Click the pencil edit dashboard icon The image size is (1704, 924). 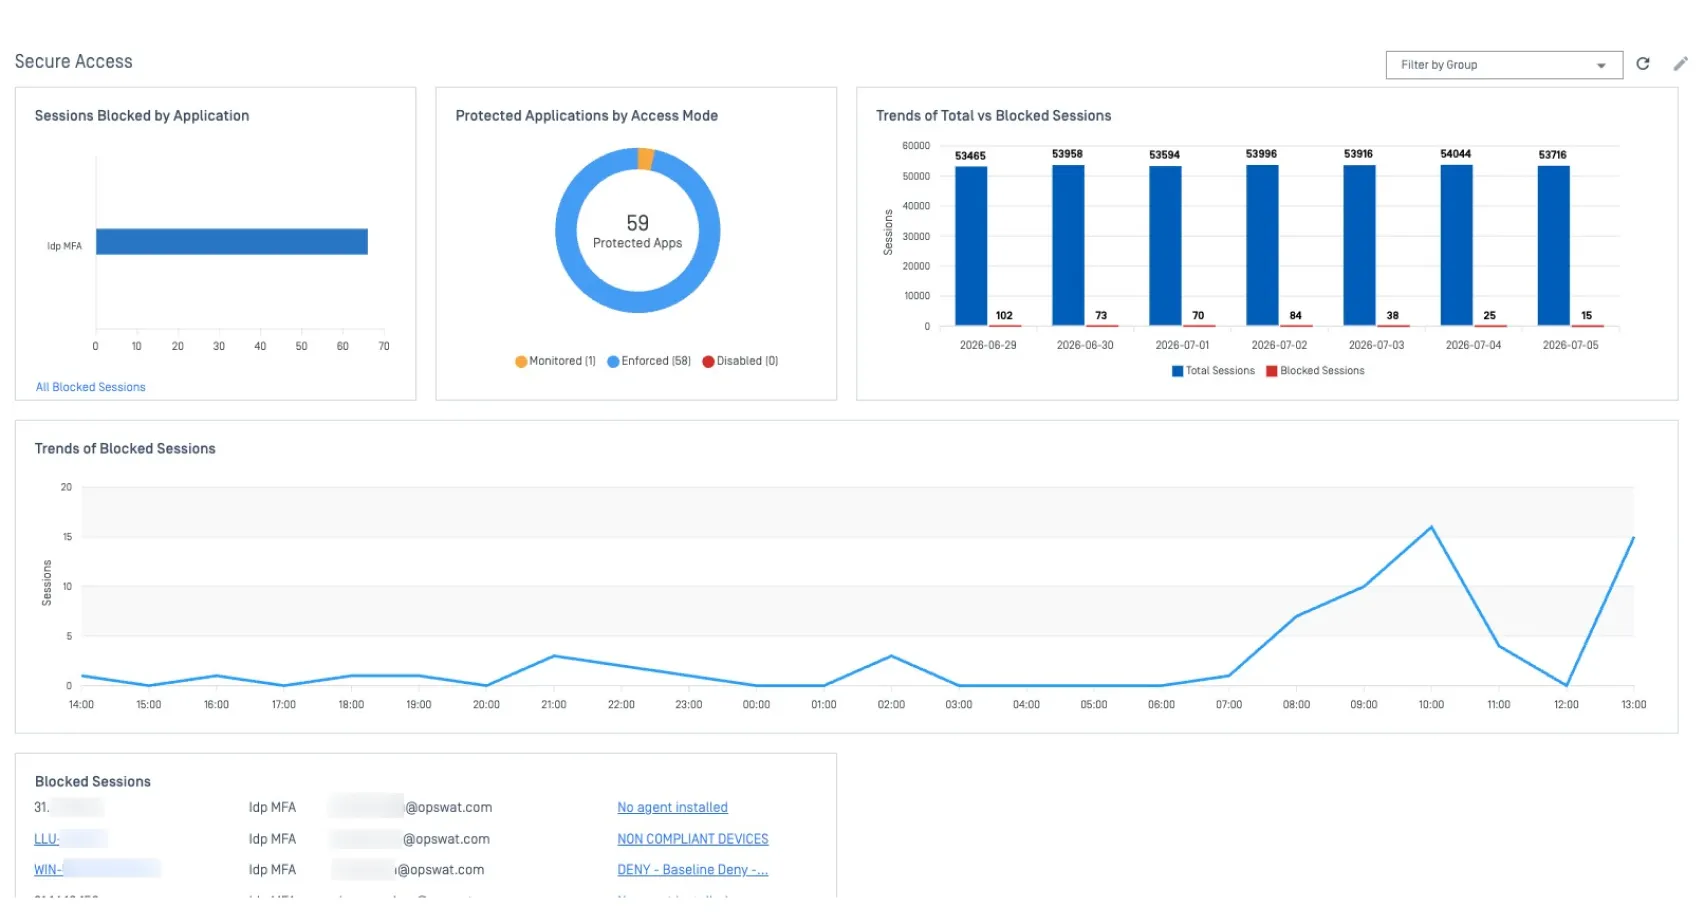[1680, 64]
